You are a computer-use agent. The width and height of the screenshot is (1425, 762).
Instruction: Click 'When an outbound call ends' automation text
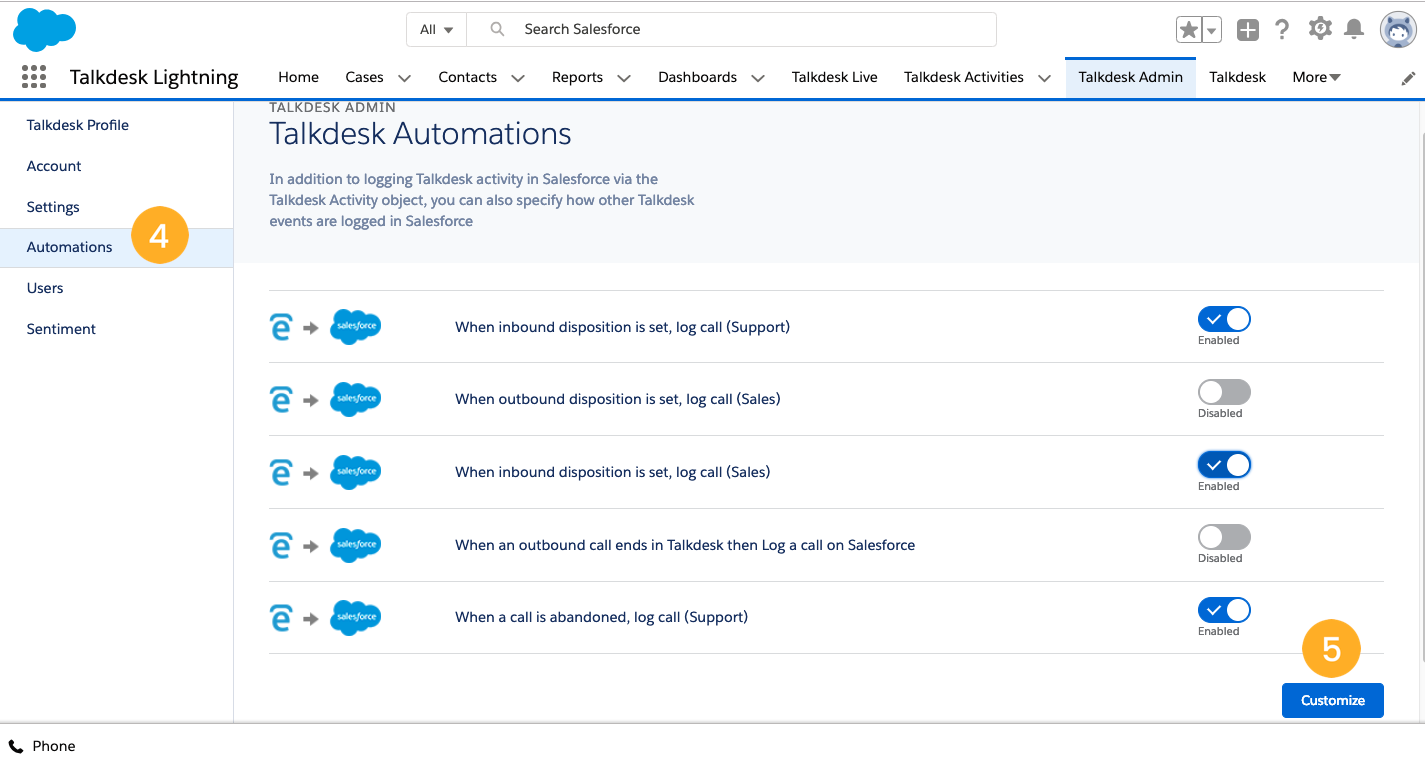tap(685, 545)
